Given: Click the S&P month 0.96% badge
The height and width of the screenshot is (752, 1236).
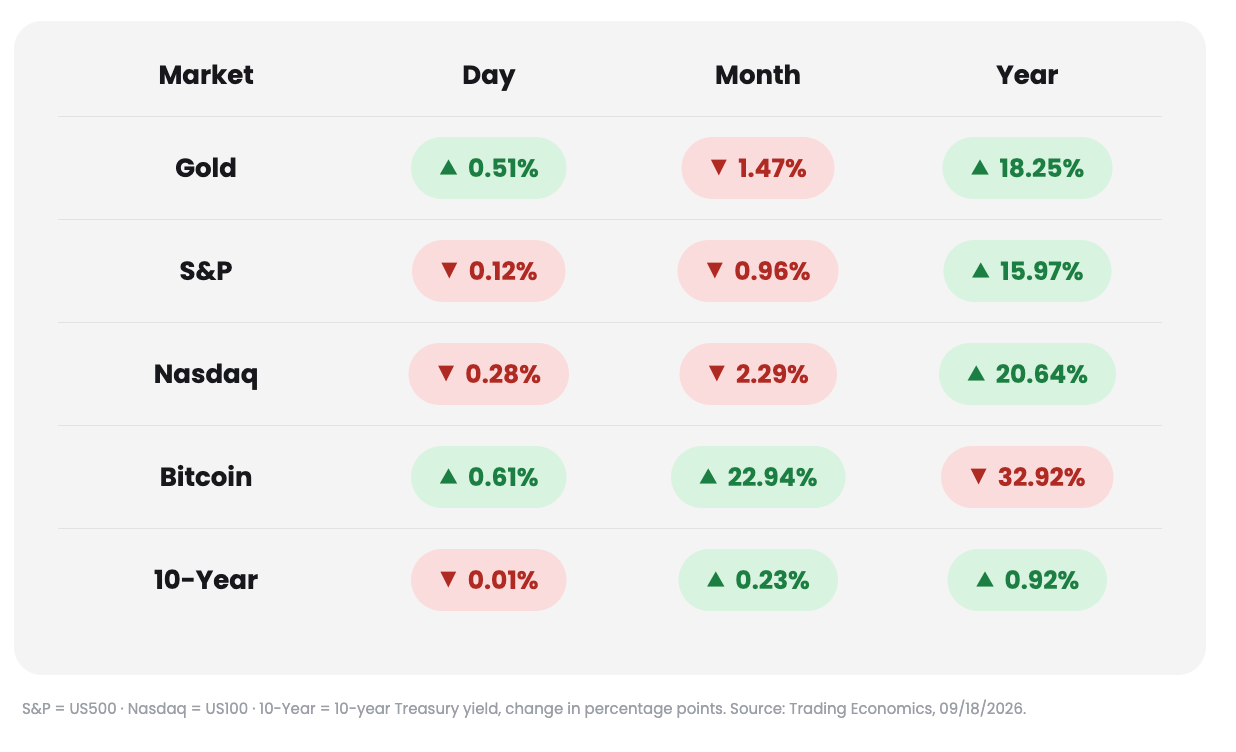Looking at the screenshot, I should (x=758, y=271).
